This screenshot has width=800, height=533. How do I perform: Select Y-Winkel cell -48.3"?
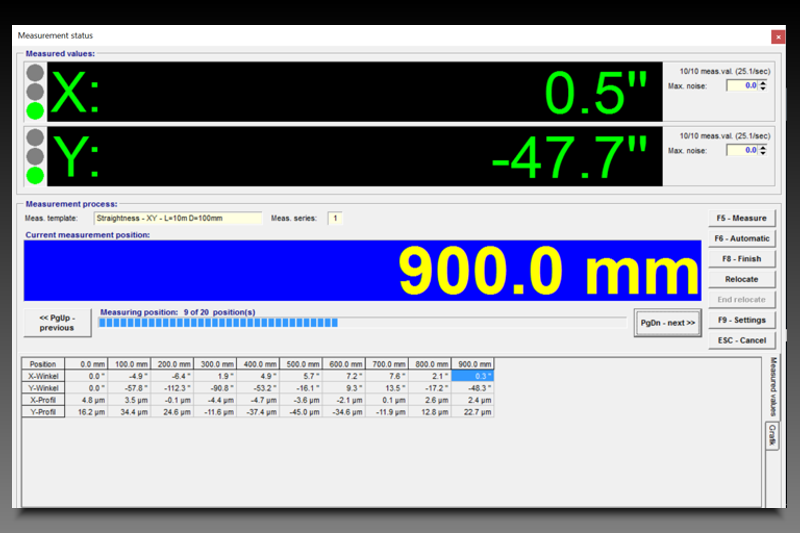[x=472, y=388]
